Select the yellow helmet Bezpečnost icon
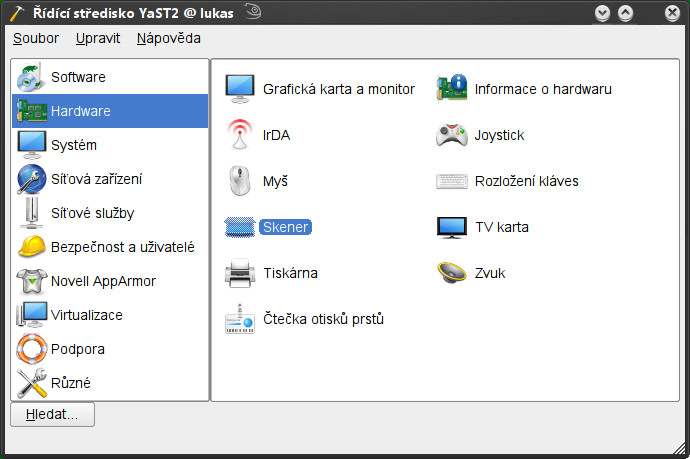This screenshot has width=690, height=459. (x=32, y=246)
